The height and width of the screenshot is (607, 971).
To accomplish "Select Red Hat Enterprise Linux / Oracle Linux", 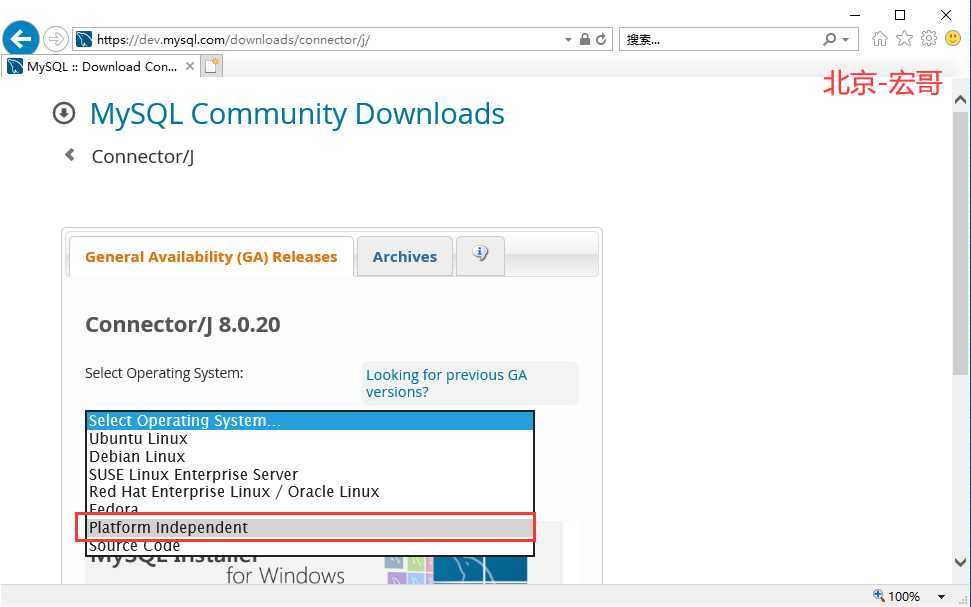I will 310,492.
